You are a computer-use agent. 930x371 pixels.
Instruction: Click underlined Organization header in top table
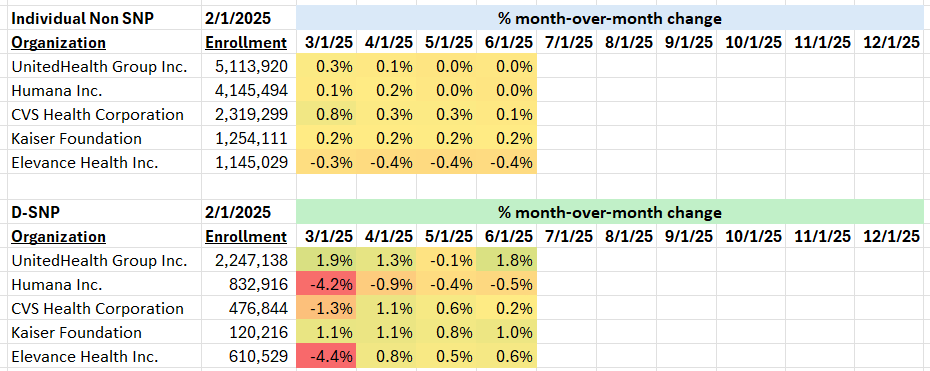coord(59,43)
